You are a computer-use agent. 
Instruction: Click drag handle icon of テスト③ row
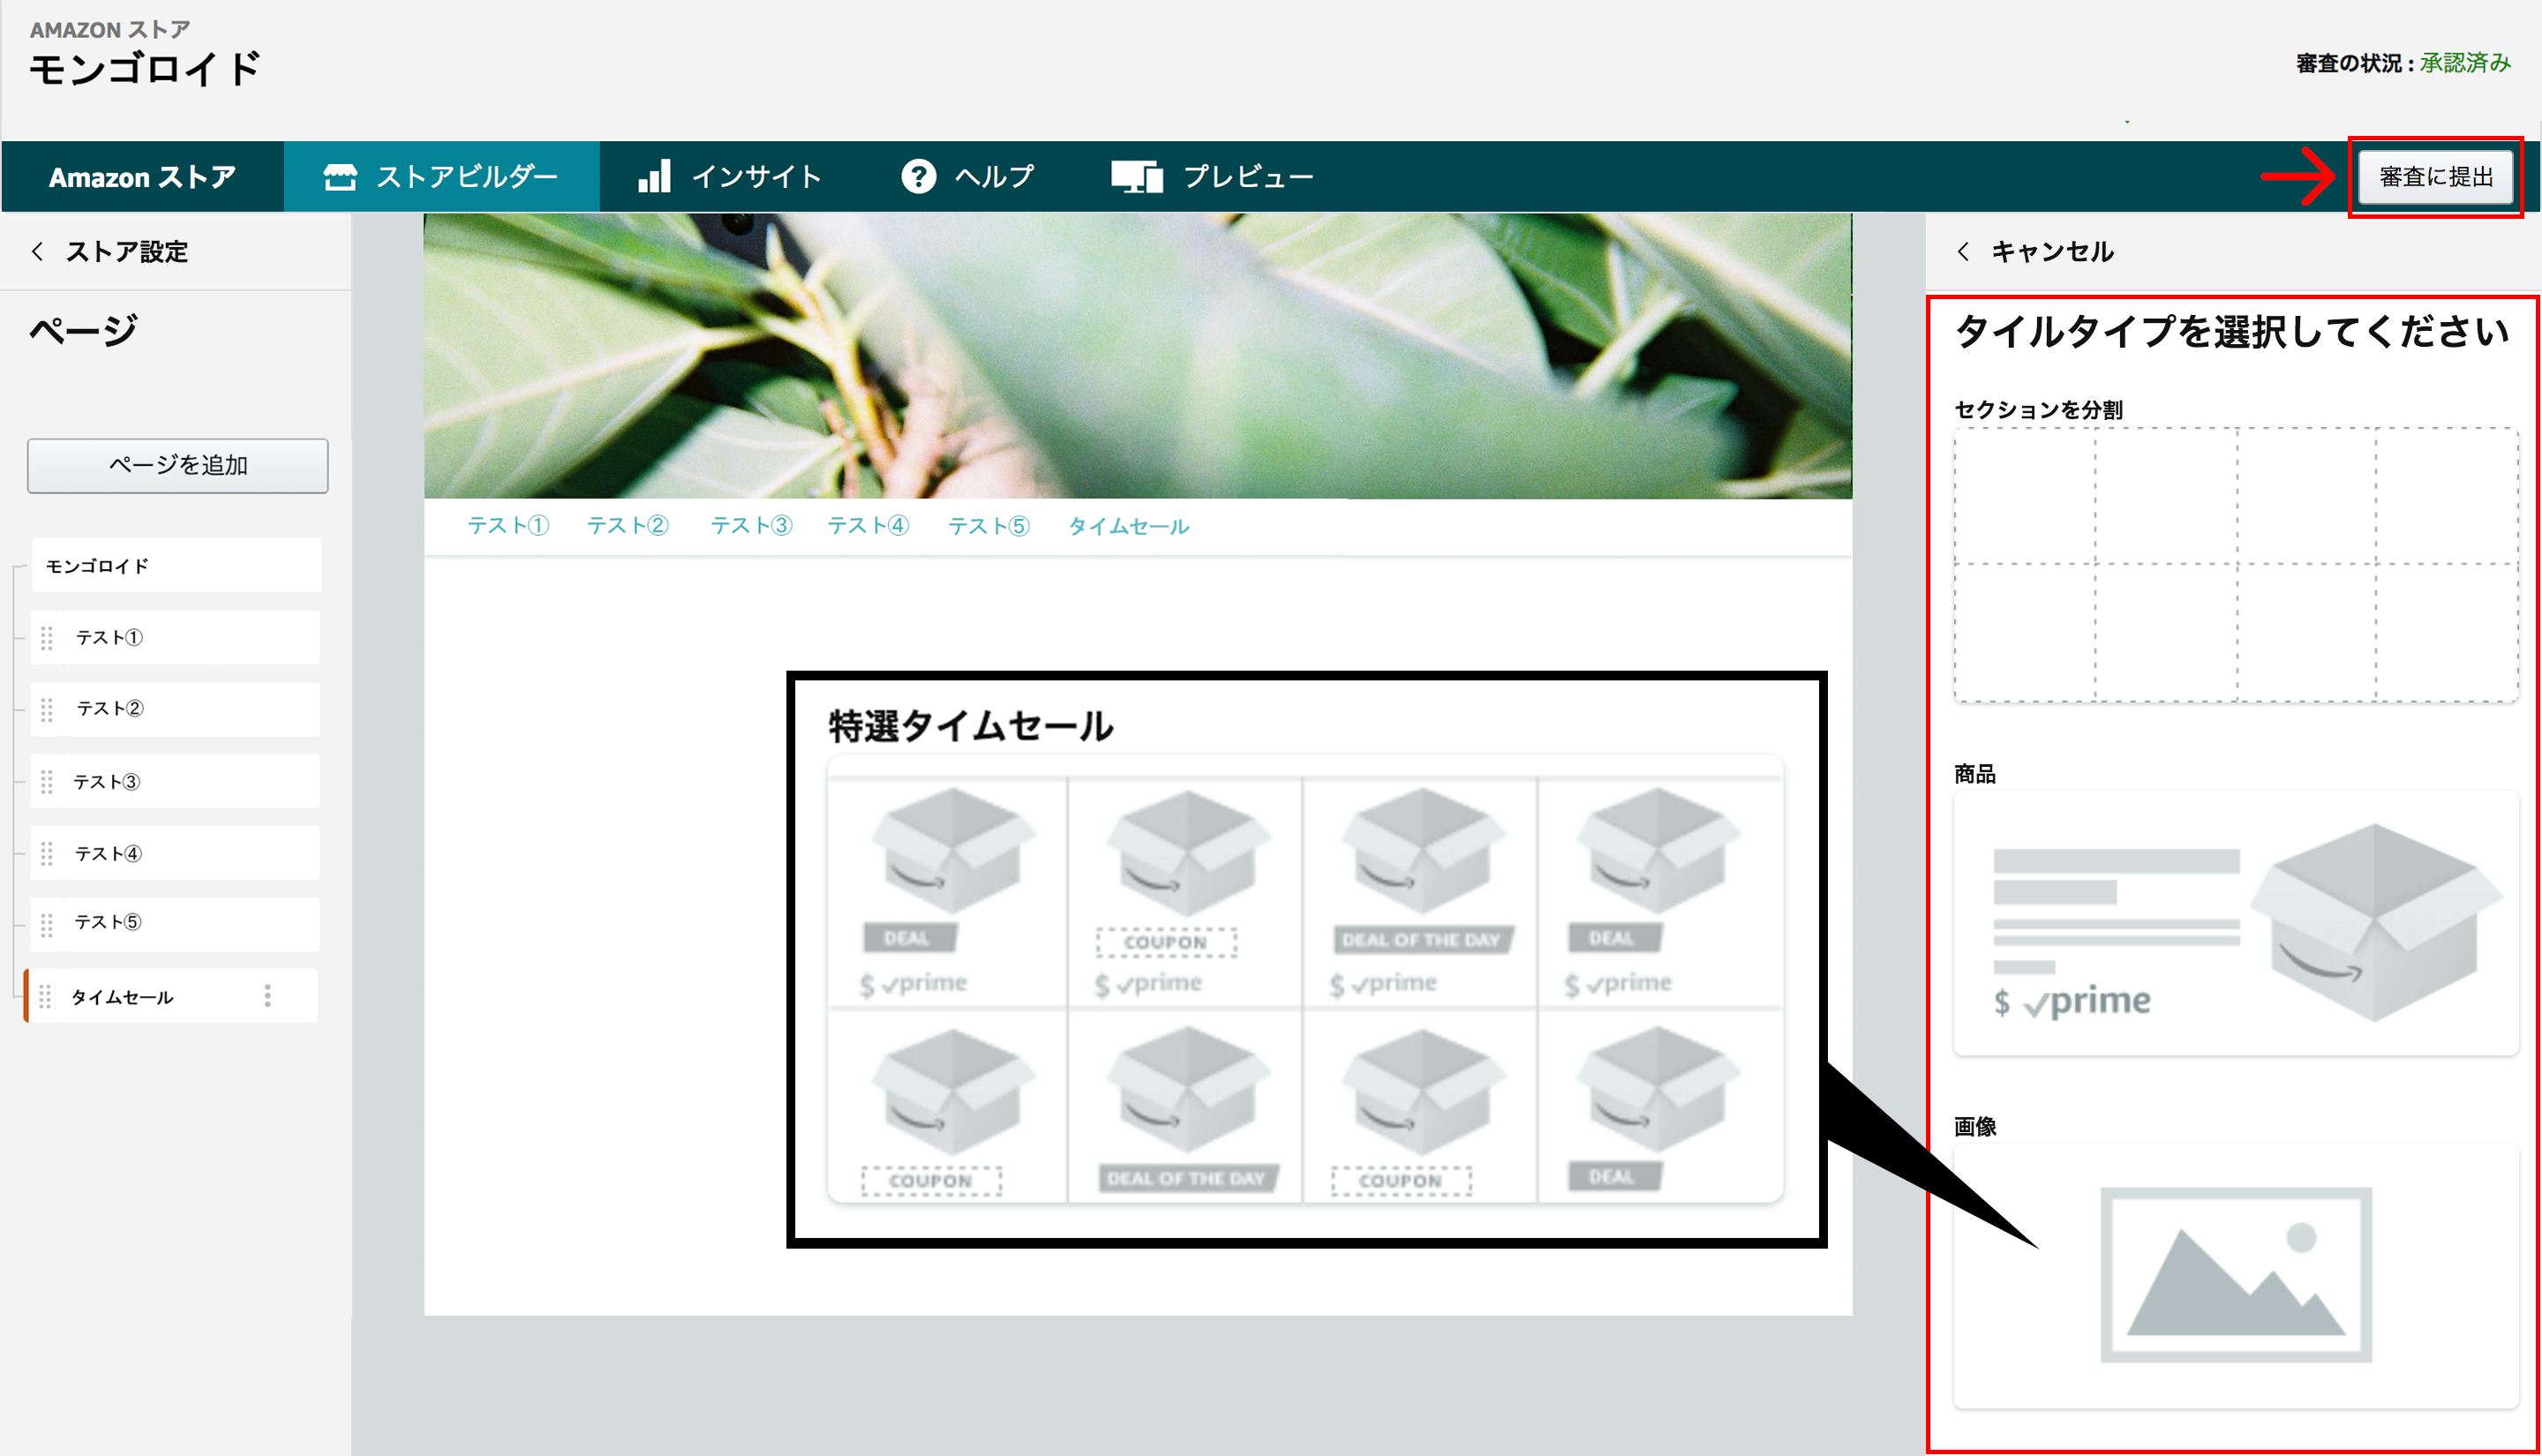tap(46, 782)
